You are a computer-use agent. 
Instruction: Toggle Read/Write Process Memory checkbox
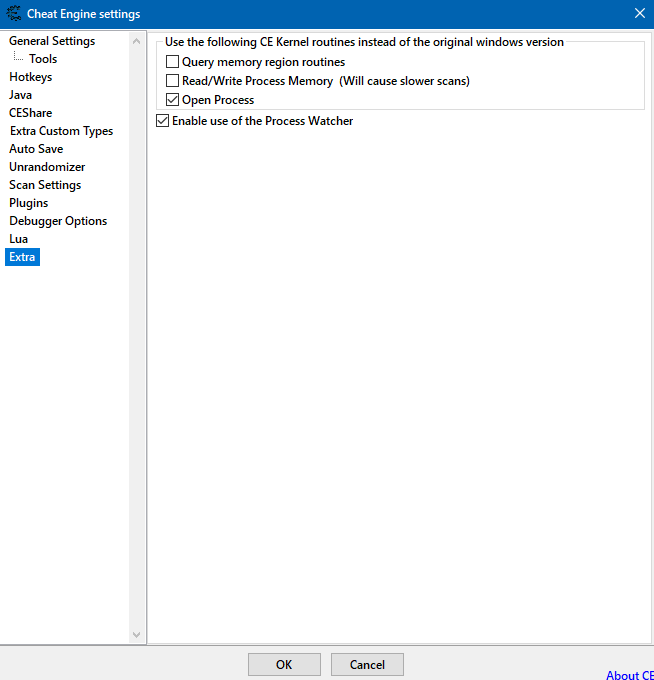[x=173, y=81]
